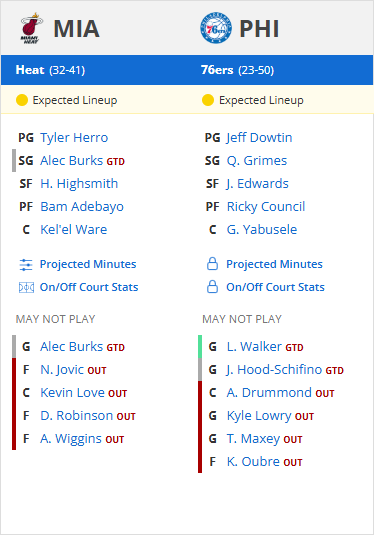Click Kevin Love in May Not Play list
The height and width of the screenshot is (535, 374).
[x=72, y=393]
